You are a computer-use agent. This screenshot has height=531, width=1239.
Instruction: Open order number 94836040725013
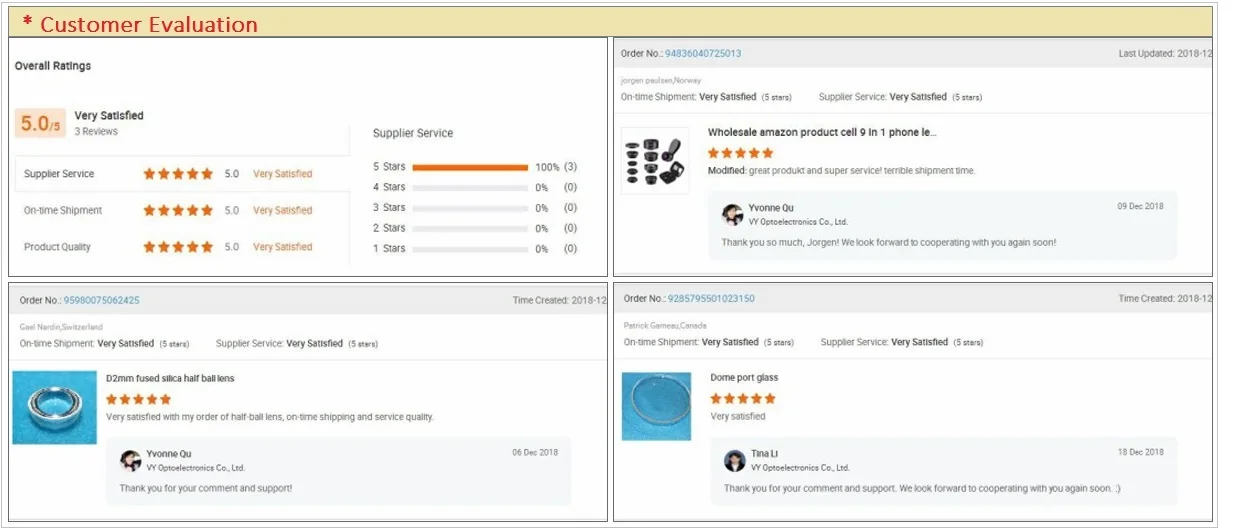pyautogui.click(x=703, y=54)
